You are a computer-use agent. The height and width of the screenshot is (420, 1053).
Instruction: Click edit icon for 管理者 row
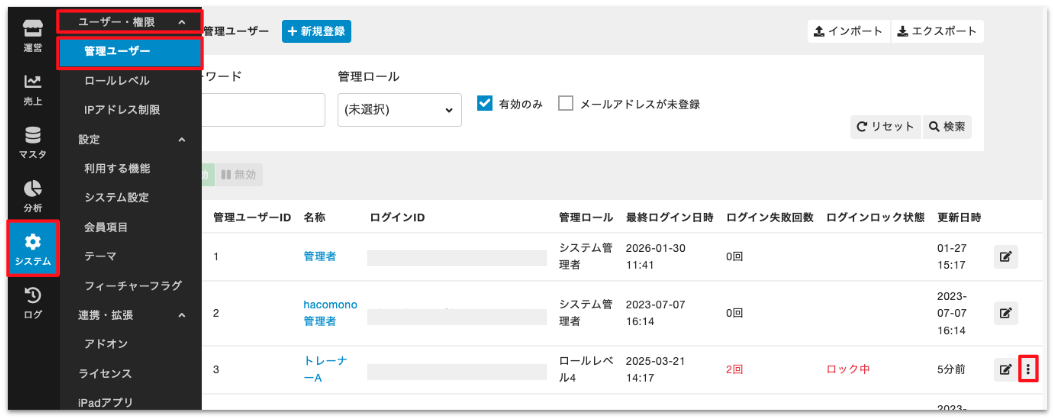click(x=1005, y=257)
